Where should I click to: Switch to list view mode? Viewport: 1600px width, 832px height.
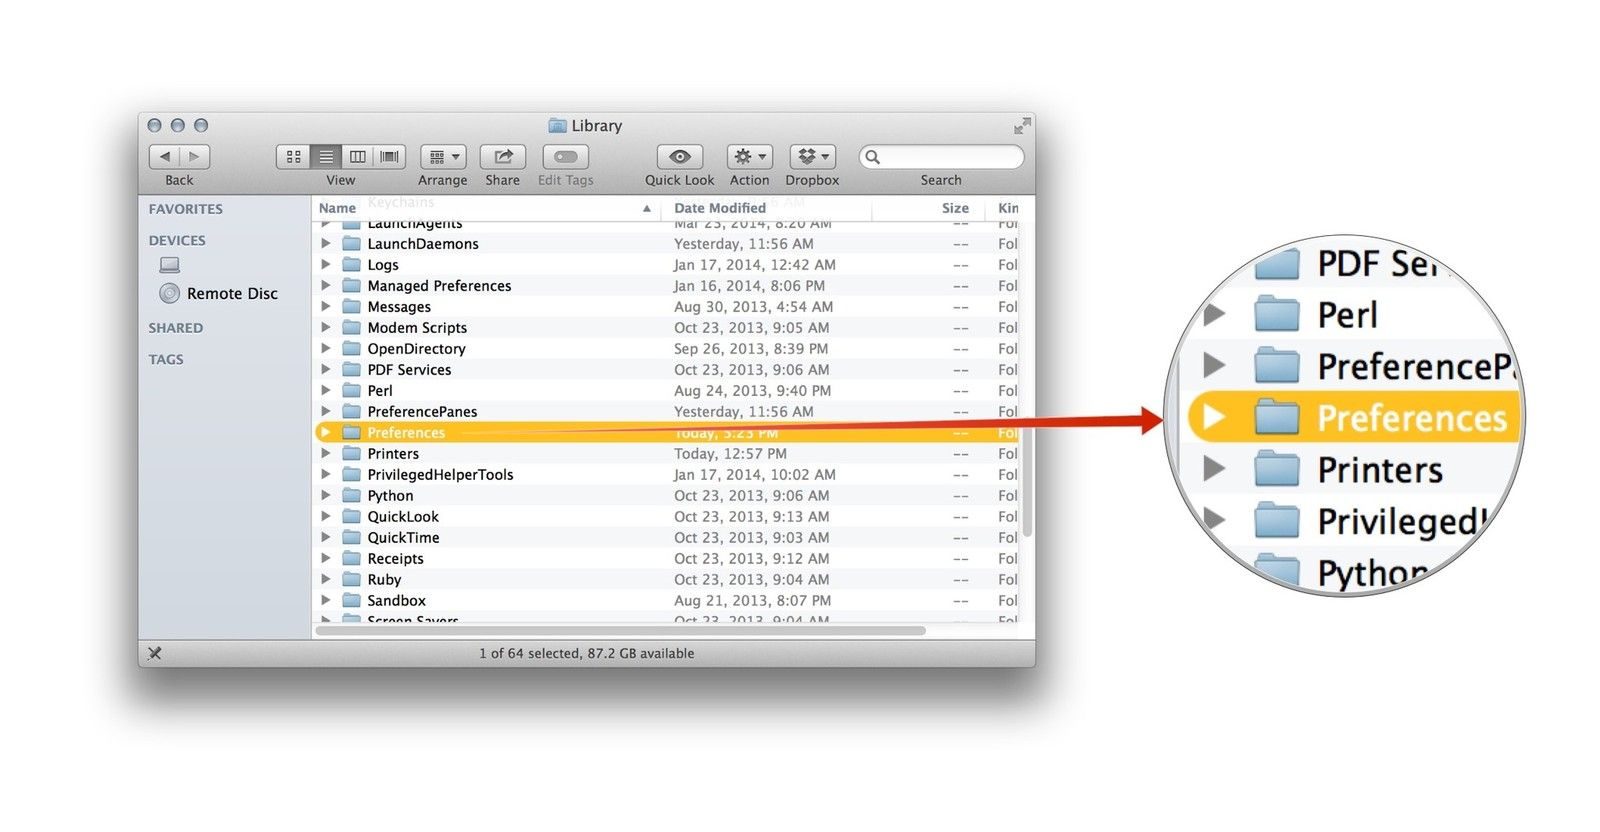[x=325, y=157]
